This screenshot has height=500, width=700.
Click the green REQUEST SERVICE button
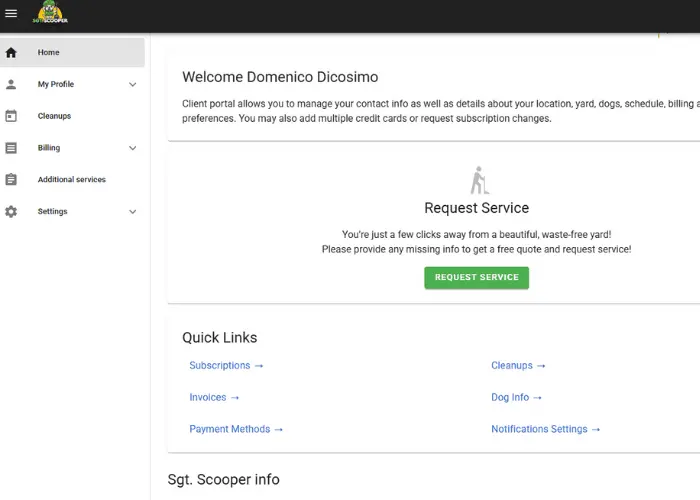coord(476,278)
